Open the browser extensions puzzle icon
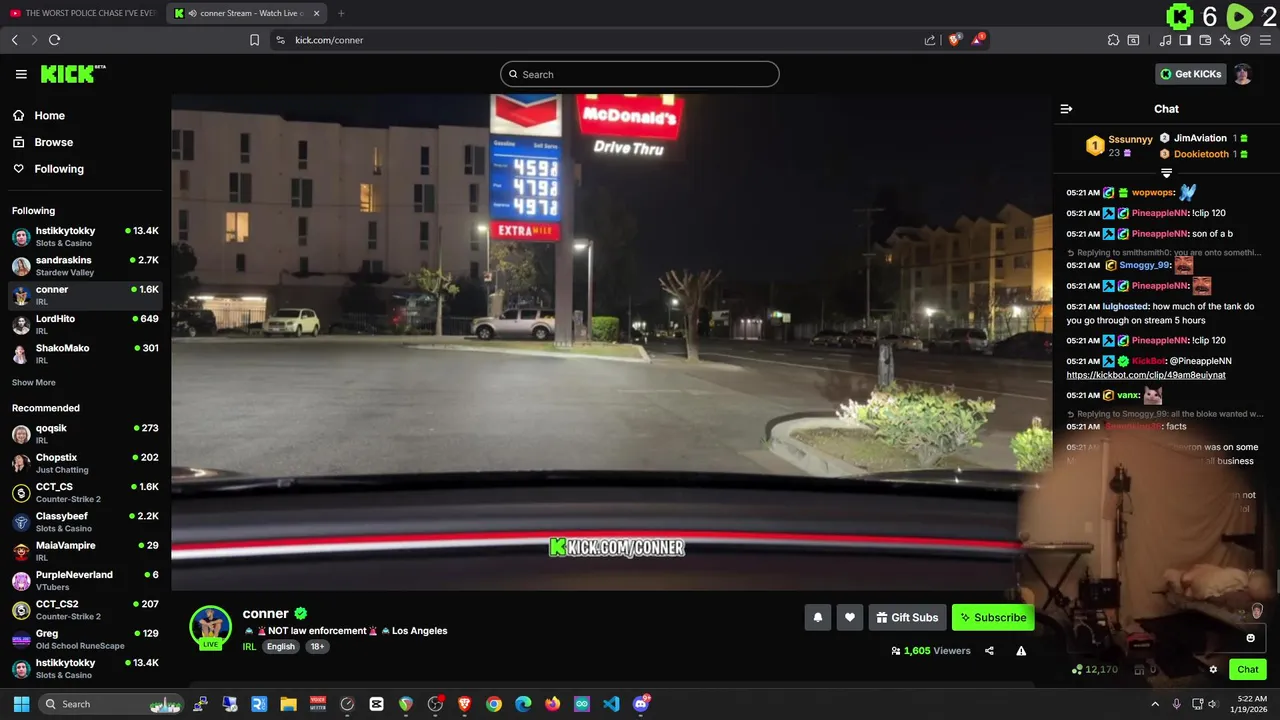Viewport: 1280px width, 720px height. (1113, 40)
